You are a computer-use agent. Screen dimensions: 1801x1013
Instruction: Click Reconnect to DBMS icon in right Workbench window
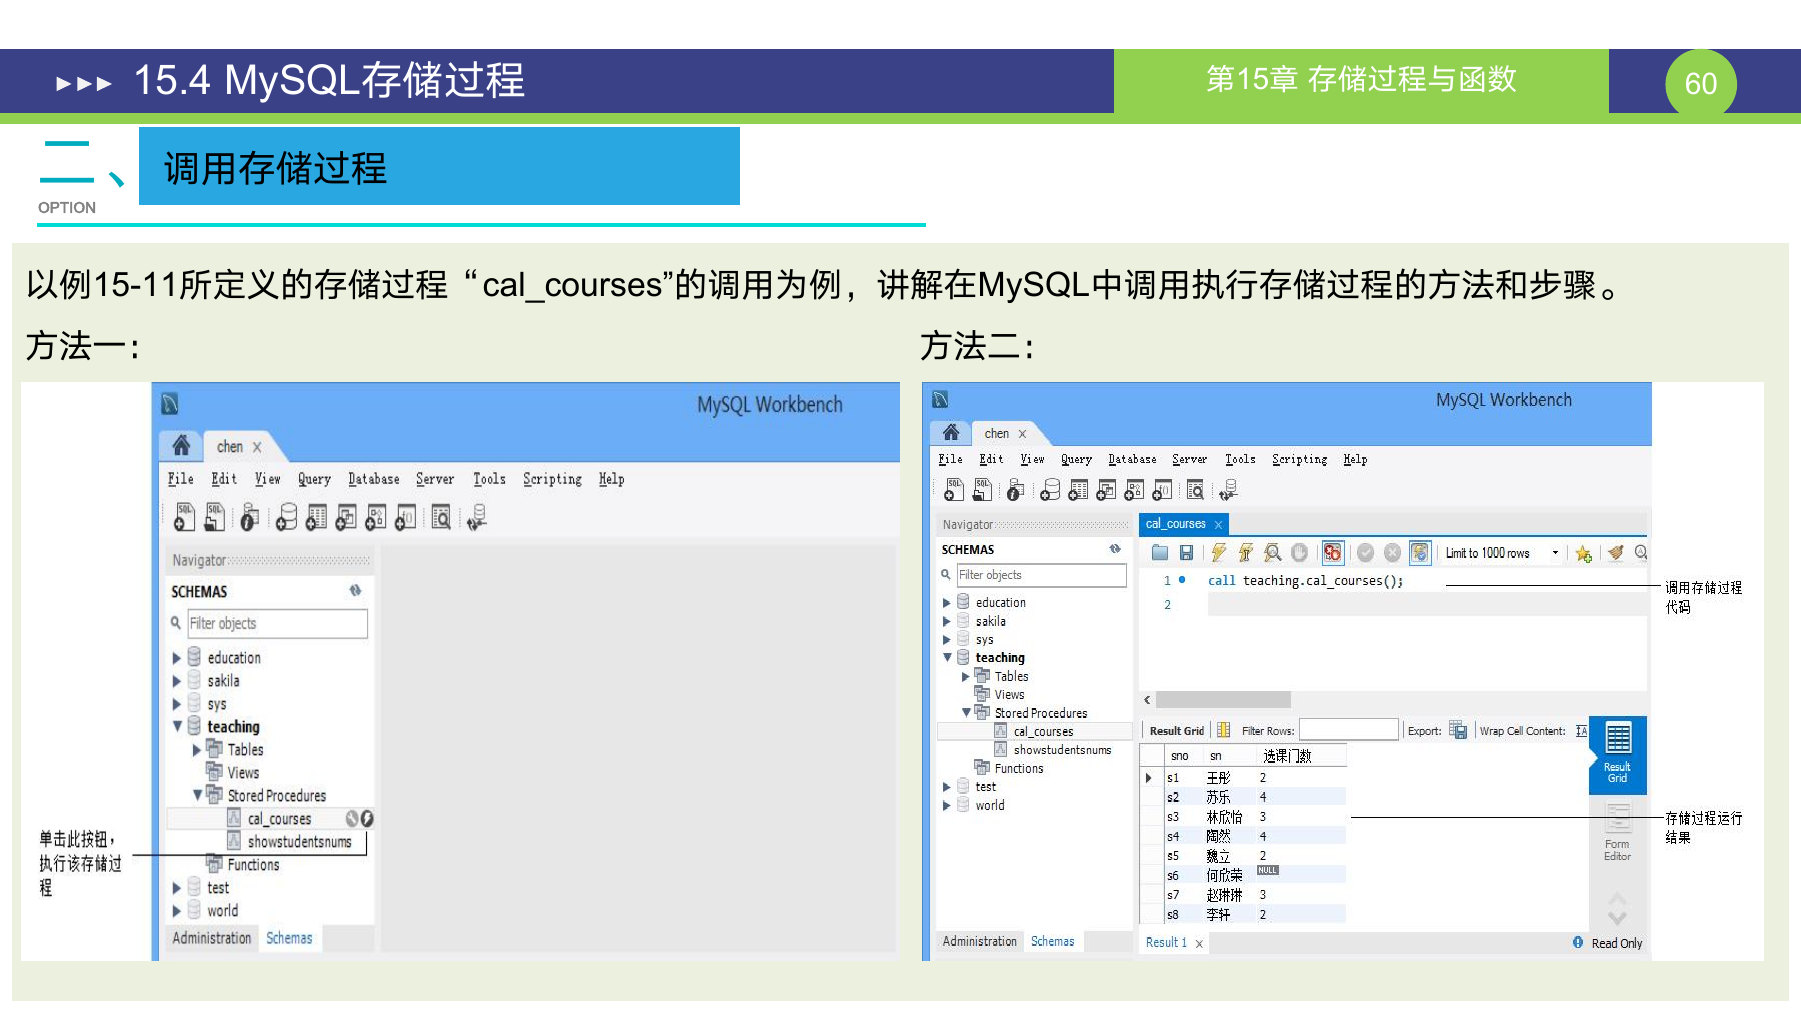pyautogui.click(x=1229, y=489)
